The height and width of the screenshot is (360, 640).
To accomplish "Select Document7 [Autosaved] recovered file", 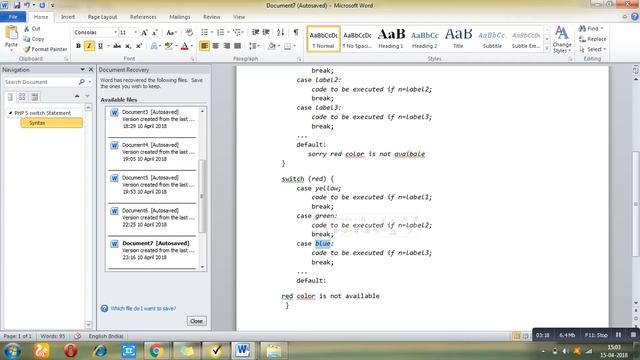I will tap(153, 251).
